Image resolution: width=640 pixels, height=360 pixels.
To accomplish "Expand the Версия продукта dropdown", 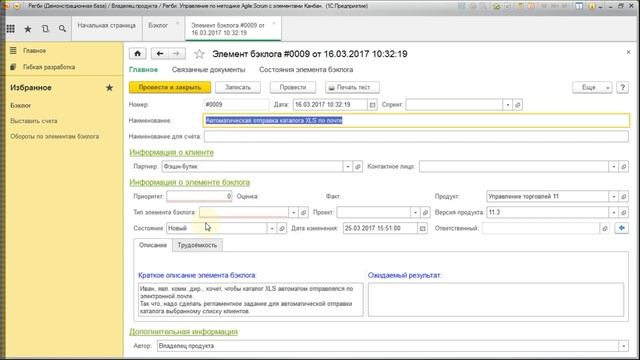I will pos(613,212).
